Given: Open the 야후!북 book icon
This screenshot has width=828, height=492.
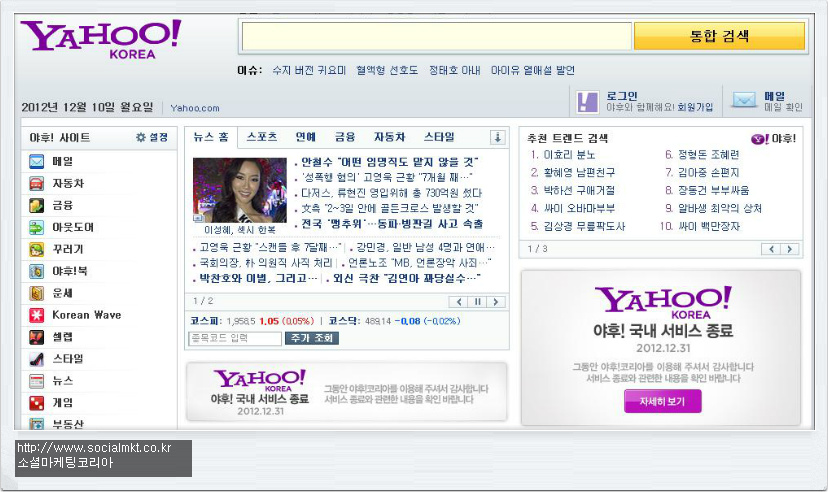Looking at the screenshot, I should (36, 271).
